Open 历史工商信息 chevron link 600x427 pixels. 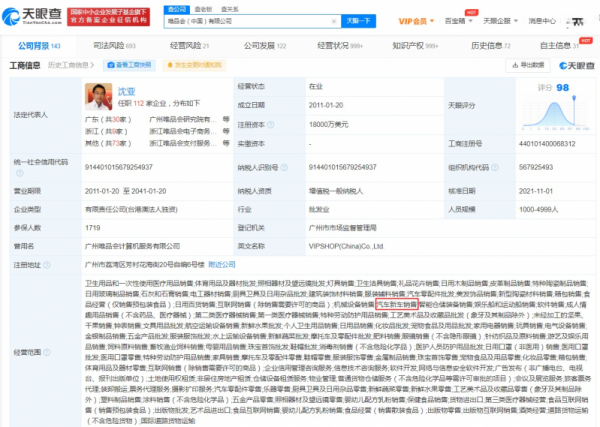(71, 65)
